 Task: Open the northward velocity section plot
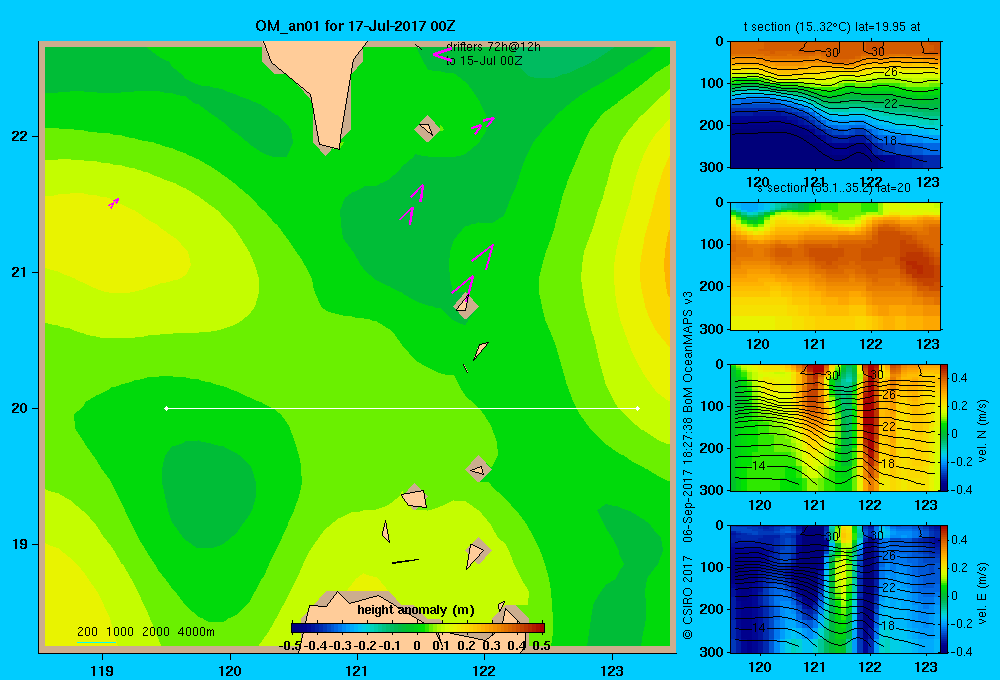pos(835,427)
